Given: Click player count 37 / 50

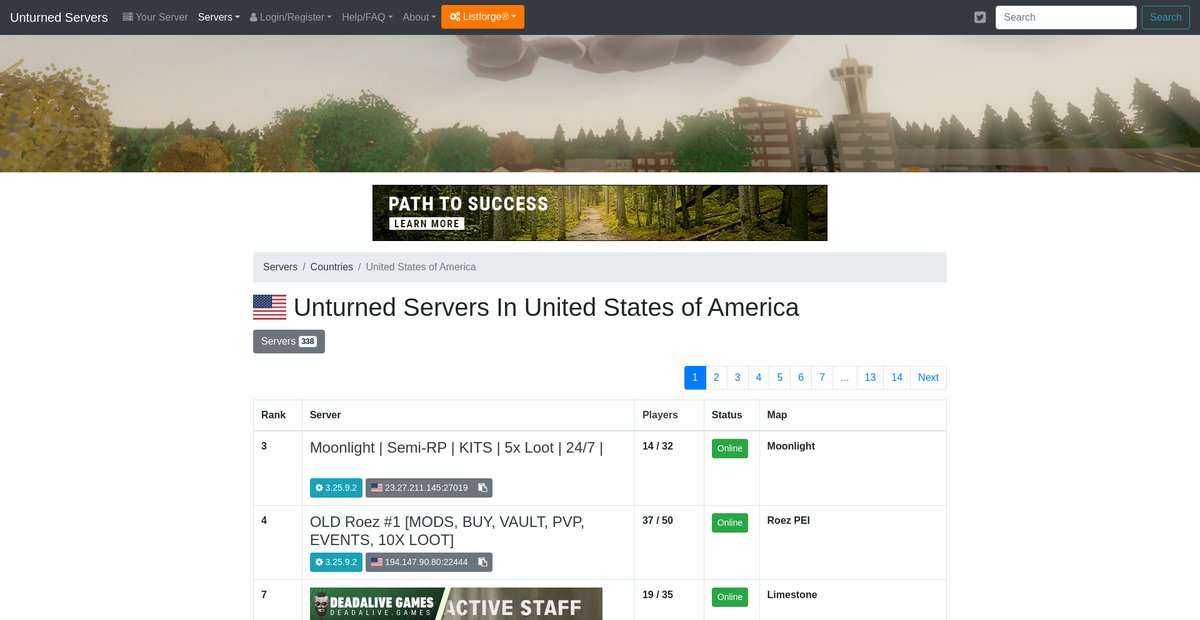Looking at the screenshot, I should 658,520.
